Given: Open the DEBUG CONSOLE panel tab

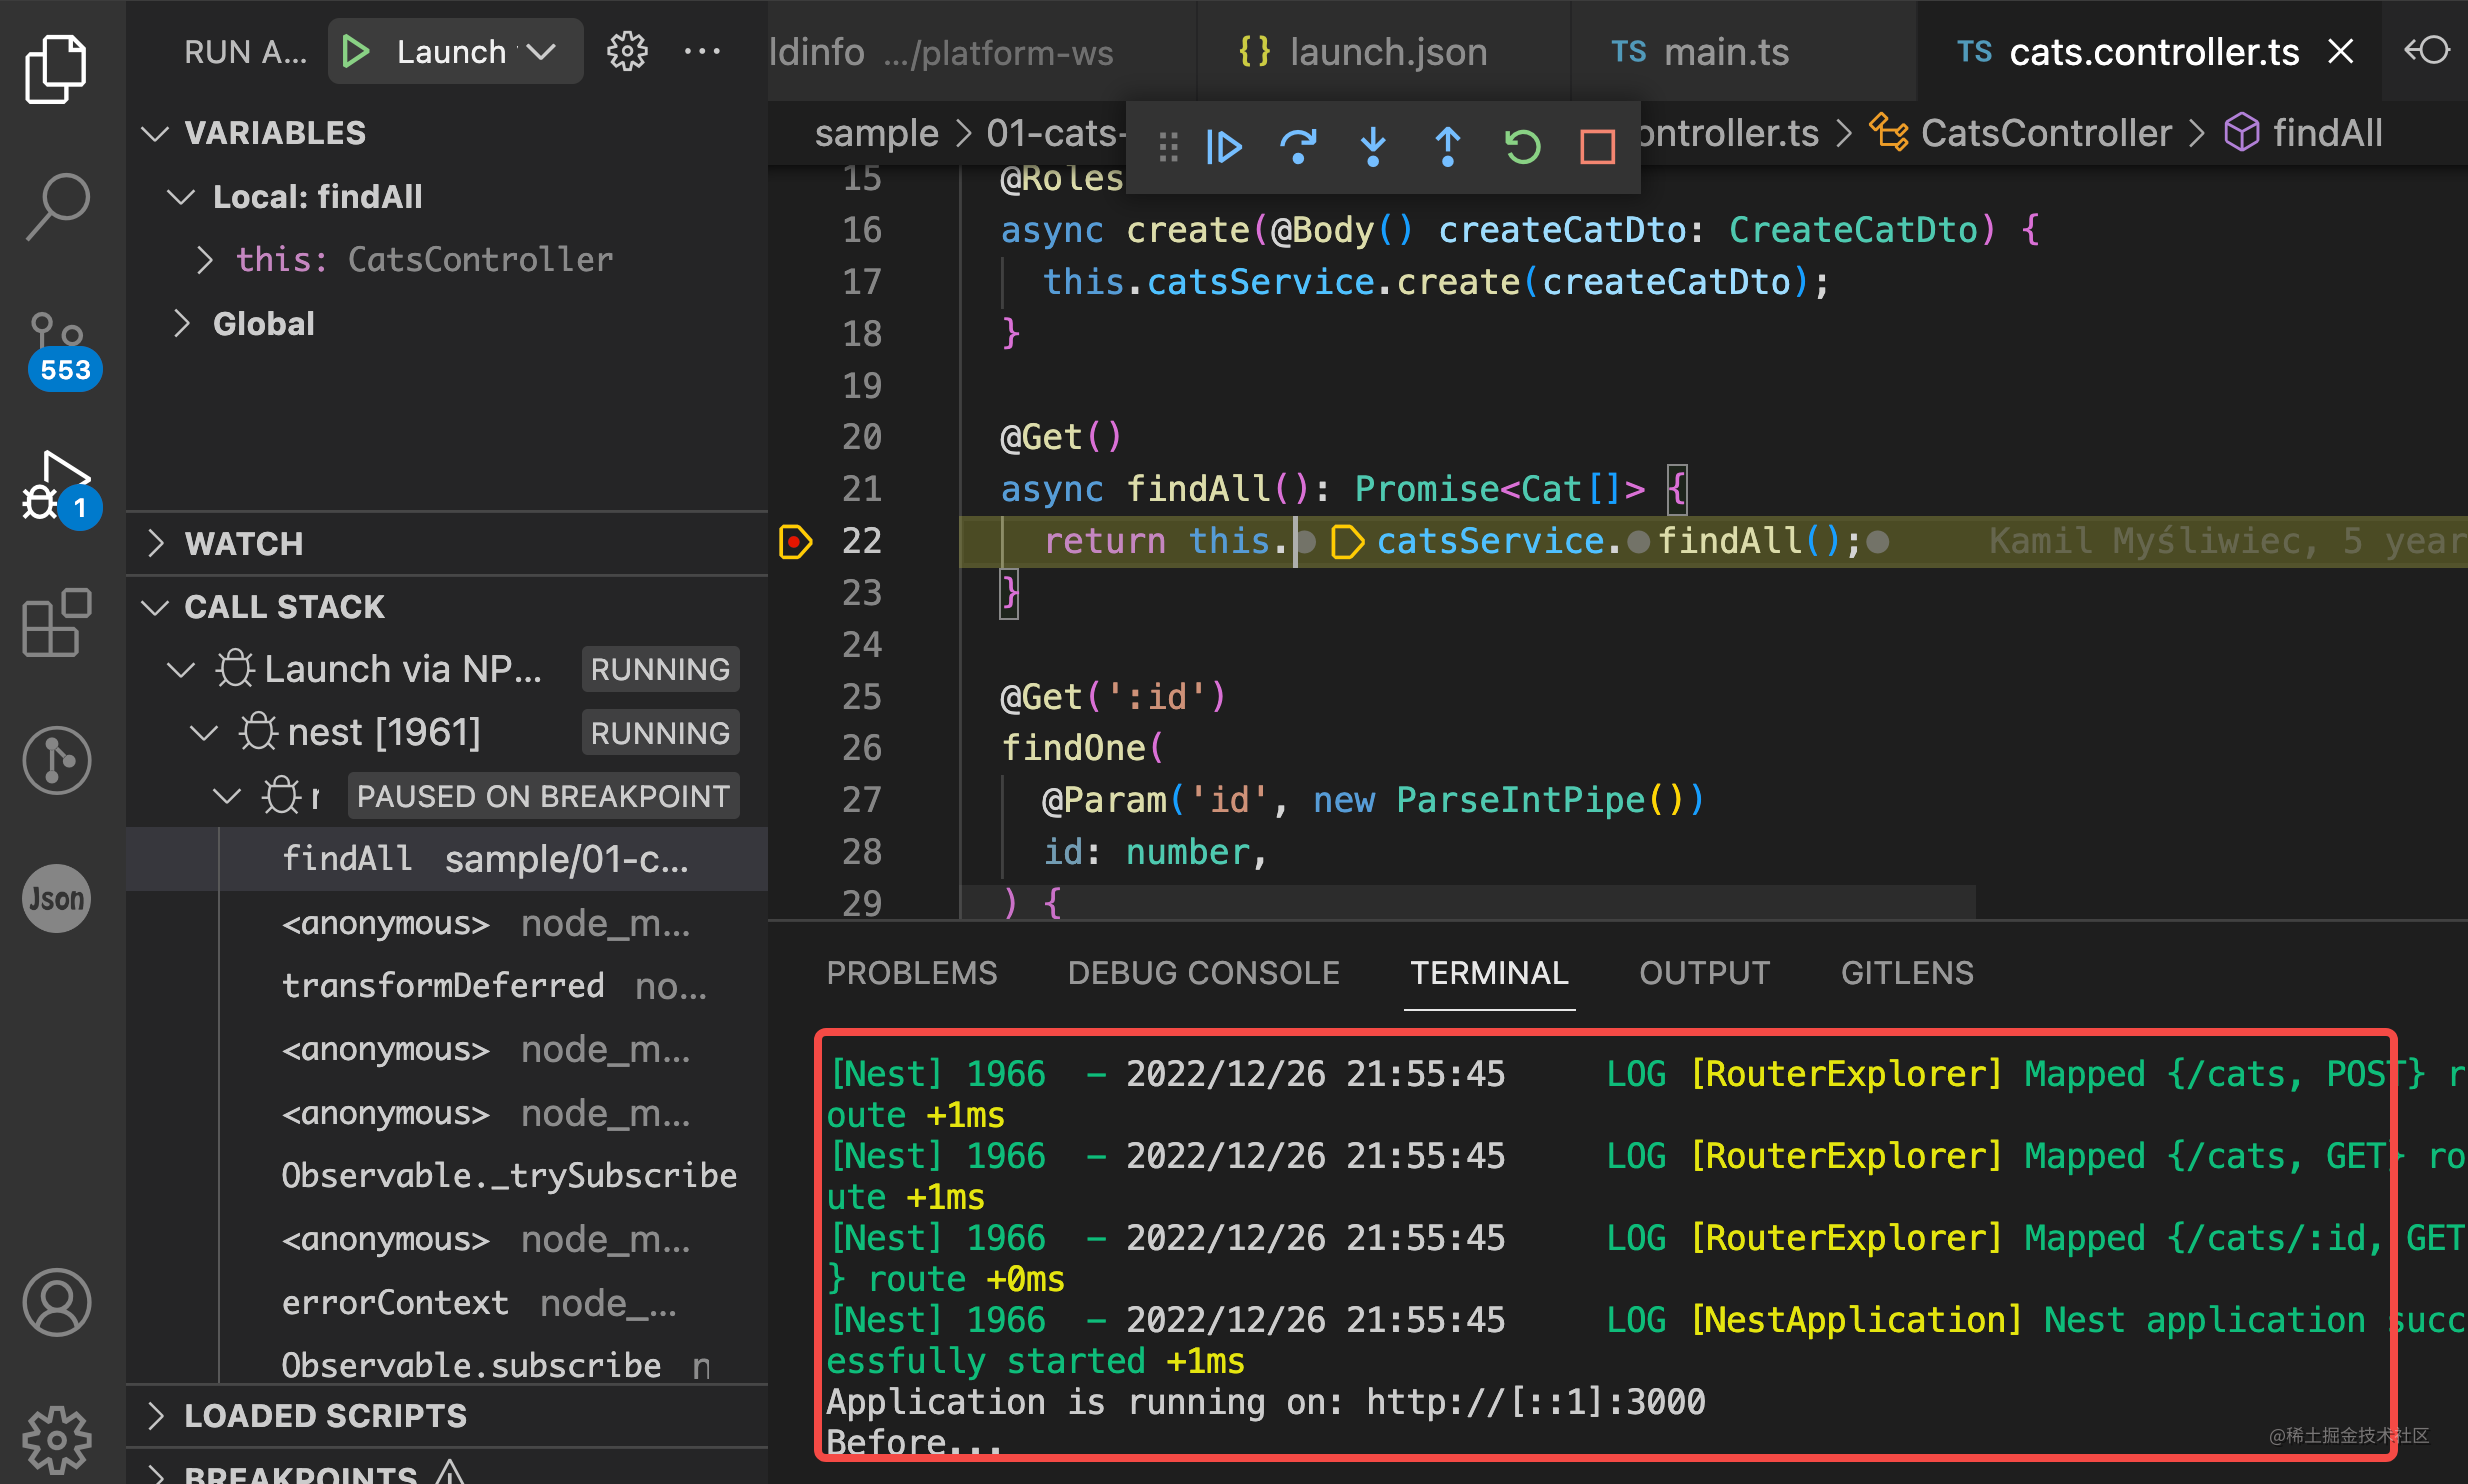Looking at the screenshot, I should click(1203, 973).
